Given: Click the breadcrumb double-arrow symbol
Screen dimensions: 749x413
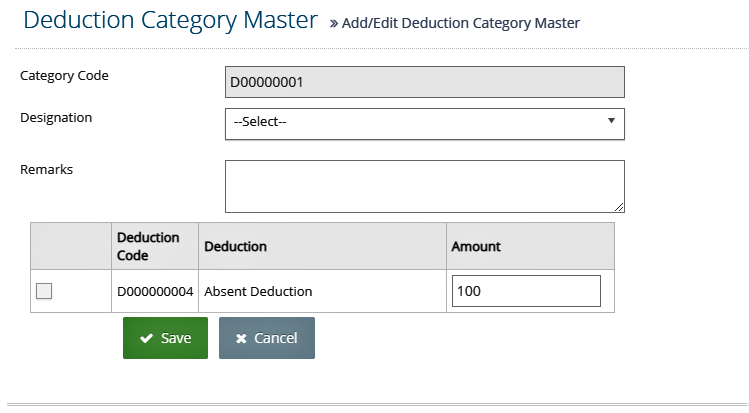Looking at the screenshot, I should point(333,23).
